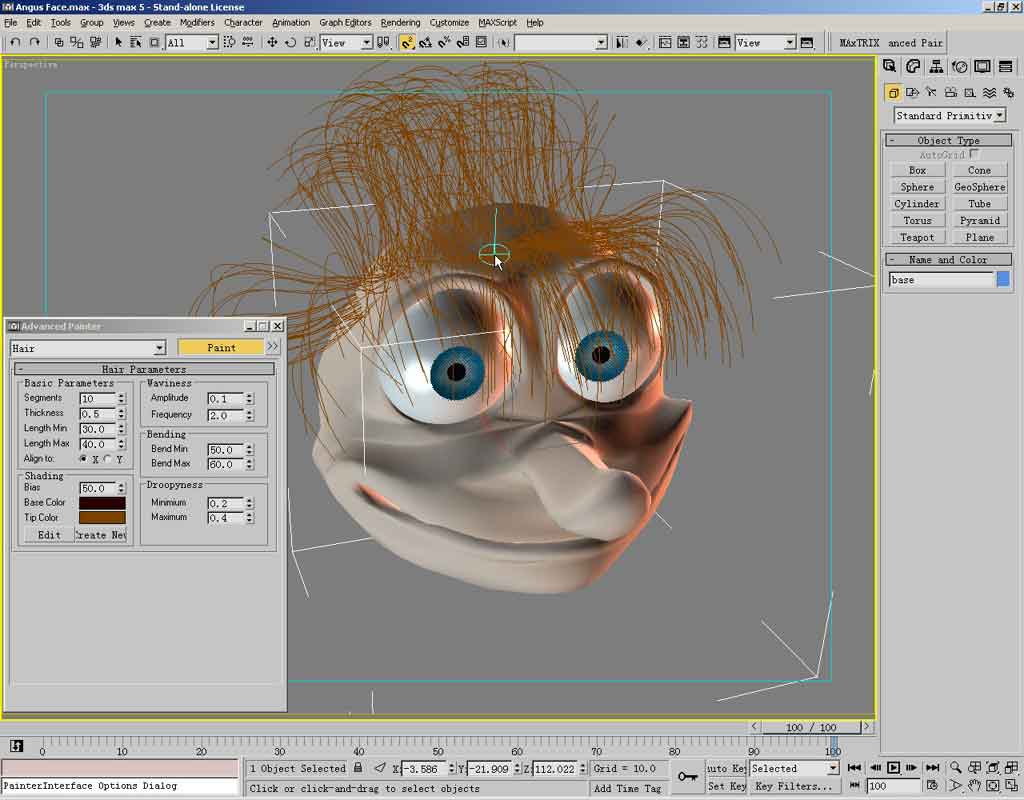Screen dimensions: 1024x800
Task: Open the Modify command panel tab
Action: [x=913, y=67]
